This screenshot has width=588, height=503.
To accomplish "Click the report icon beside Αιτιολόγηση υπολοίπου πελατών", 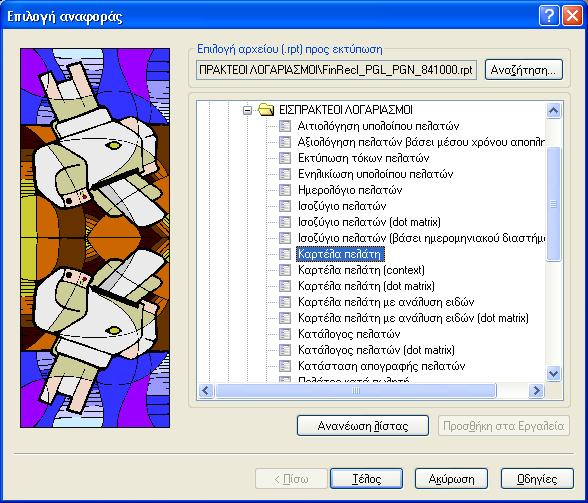I will coord(285,126).
